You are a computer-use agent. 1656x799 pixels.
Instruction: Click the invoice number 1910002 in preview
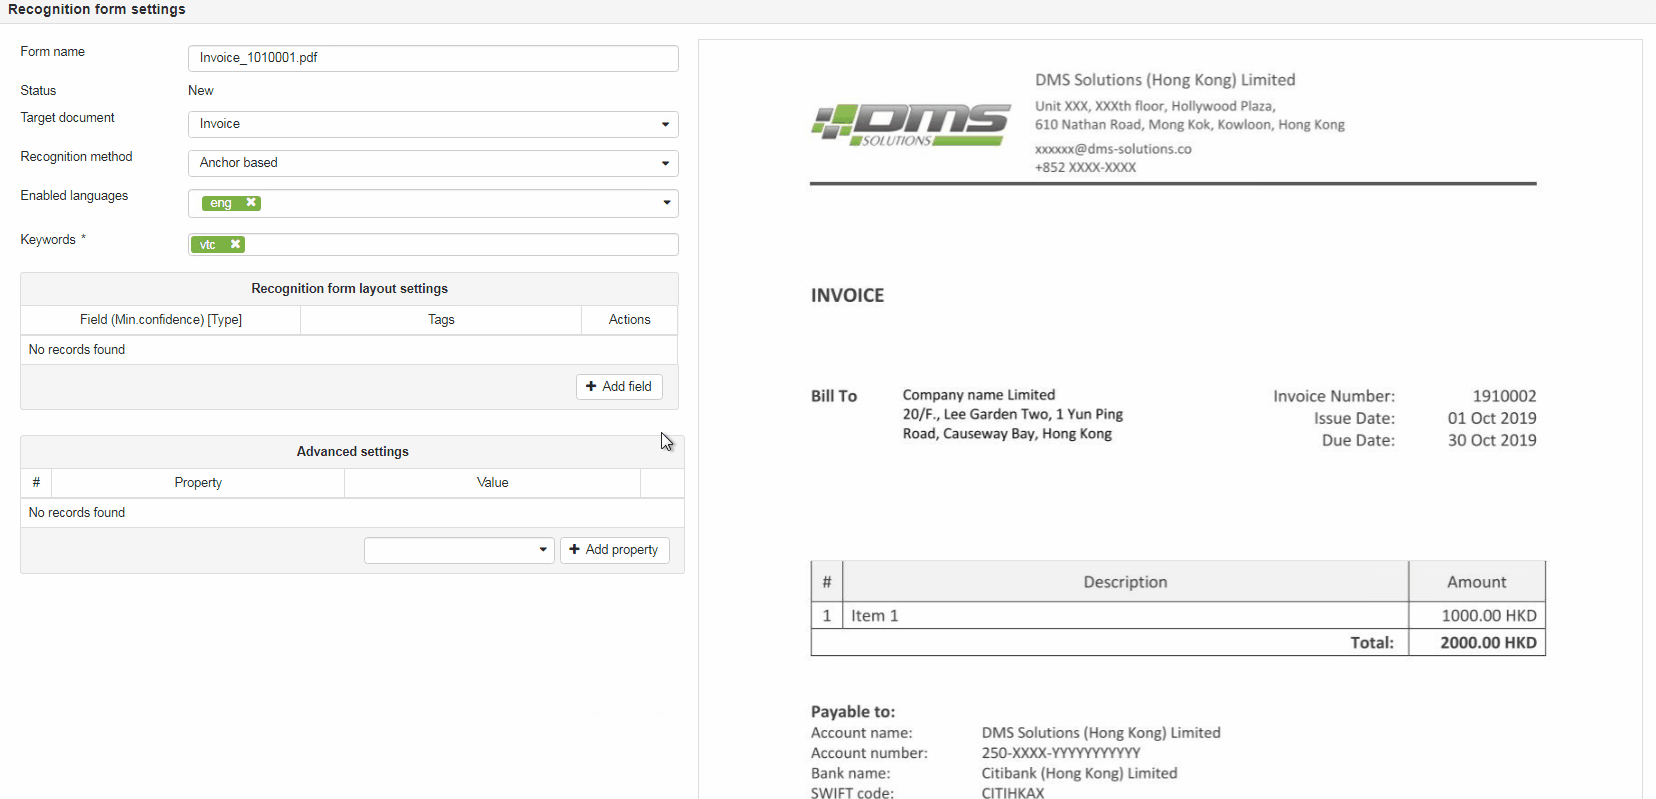pyautogui.click(x=1503, y=396)
